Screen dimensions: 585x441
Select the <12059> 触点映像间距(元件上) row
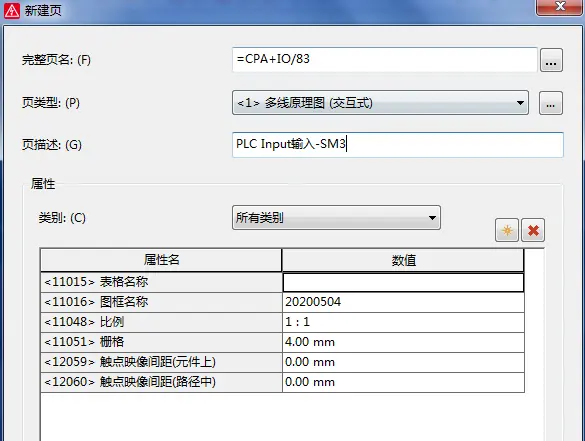pyautogui.click(x=161, y=362)
